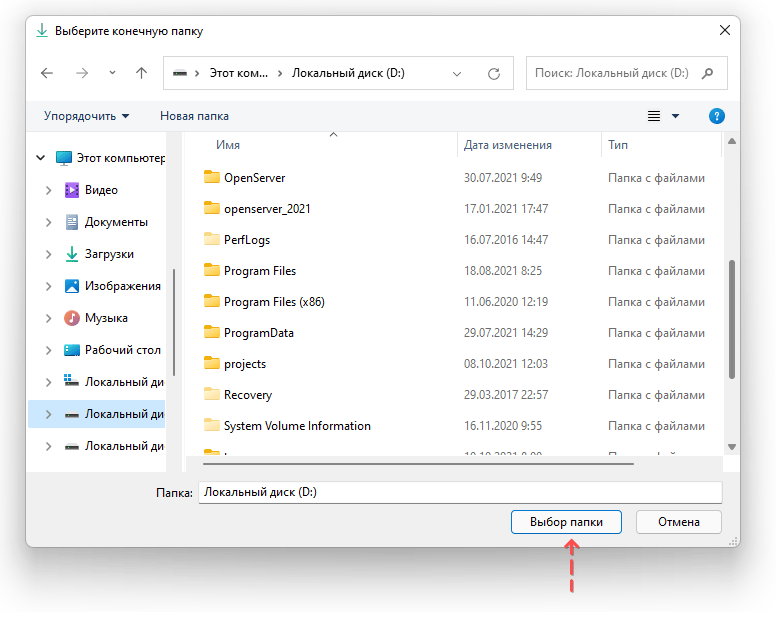This screenshot has width=776, height=618.
Task: Select the Program Files (x86) folder icon
Action: coord(212,301)
